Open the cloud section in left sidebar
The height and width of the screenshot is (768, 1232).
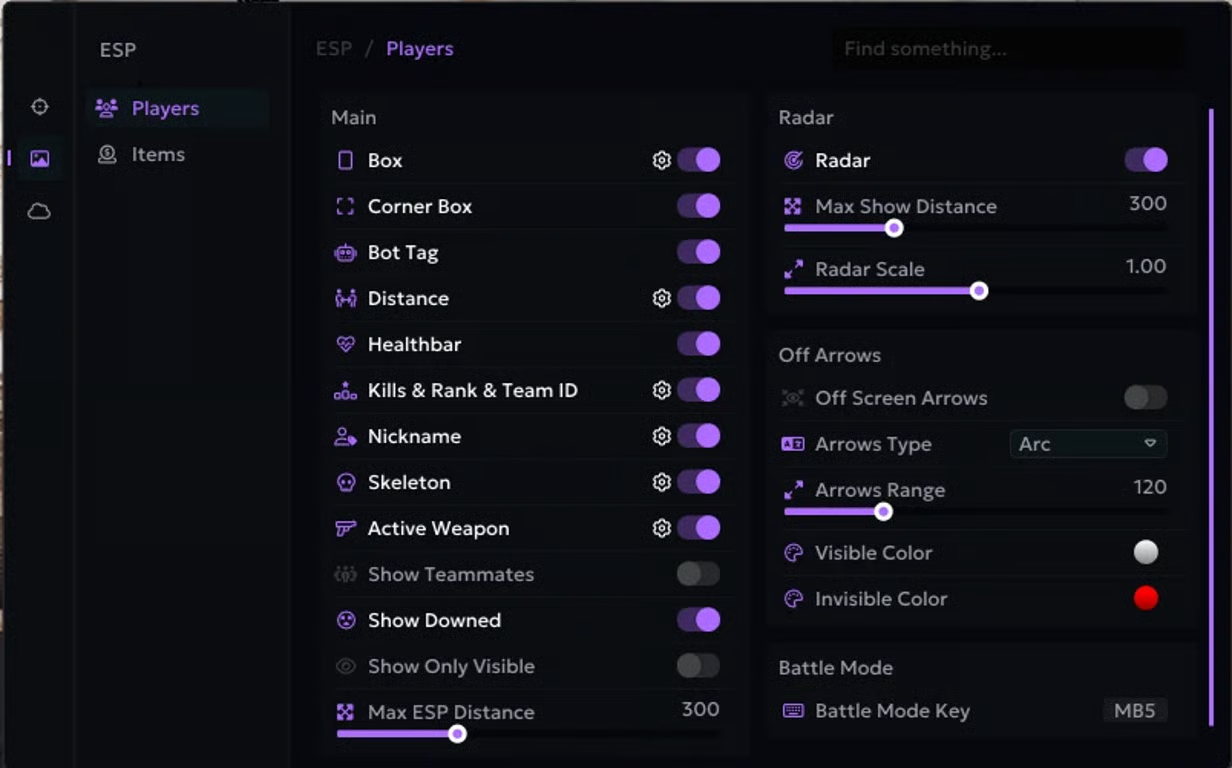39,212
